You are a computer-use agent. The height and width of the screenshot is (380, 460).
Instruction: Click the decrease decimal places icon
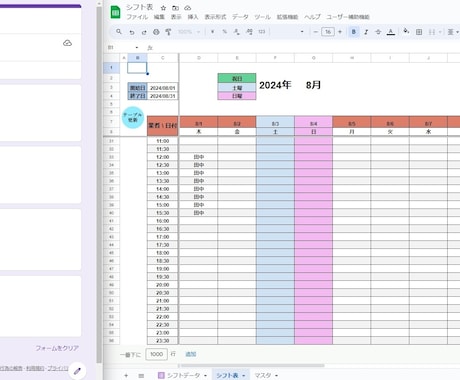[237, 32]
